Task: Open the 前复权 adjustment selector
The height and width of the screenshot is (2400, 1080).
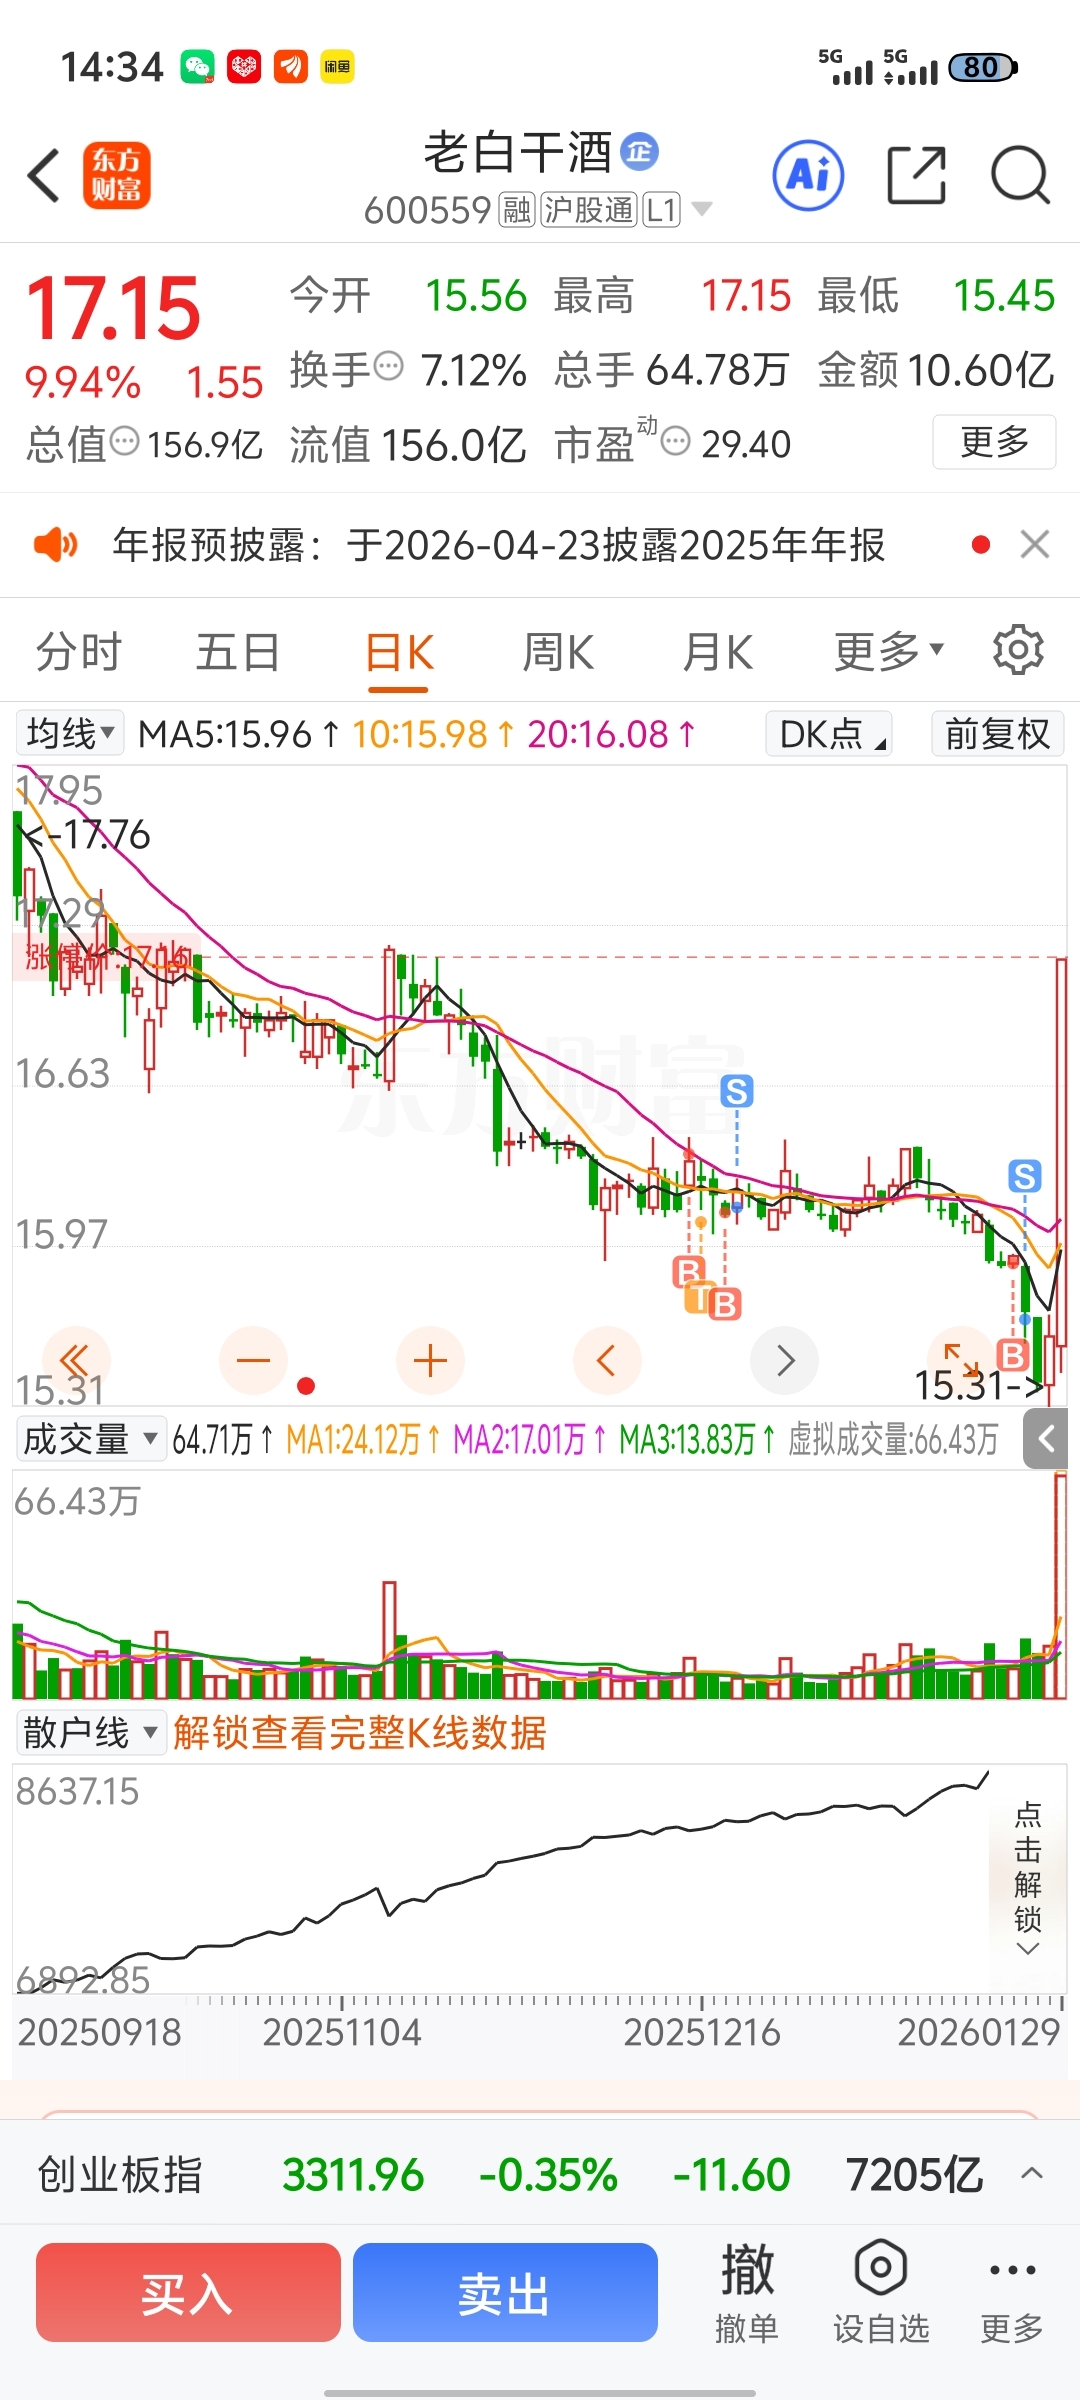Action: tap(997, 734)
